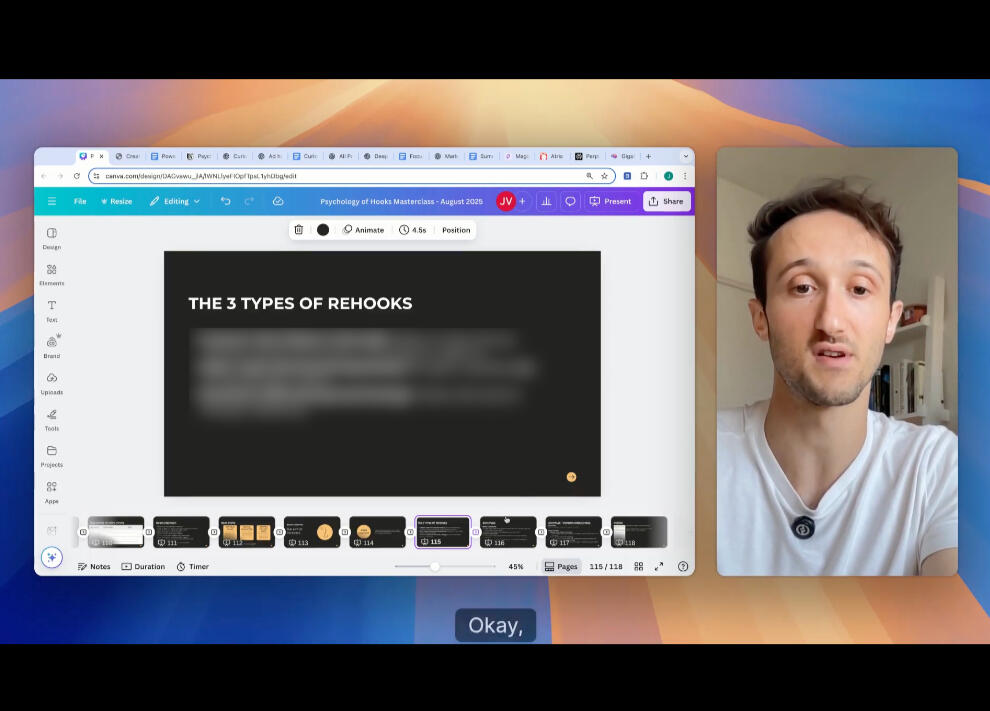Open the 4.5s page timing dropdown
Viewport: 990px width, 711px height.
(412, 230)
